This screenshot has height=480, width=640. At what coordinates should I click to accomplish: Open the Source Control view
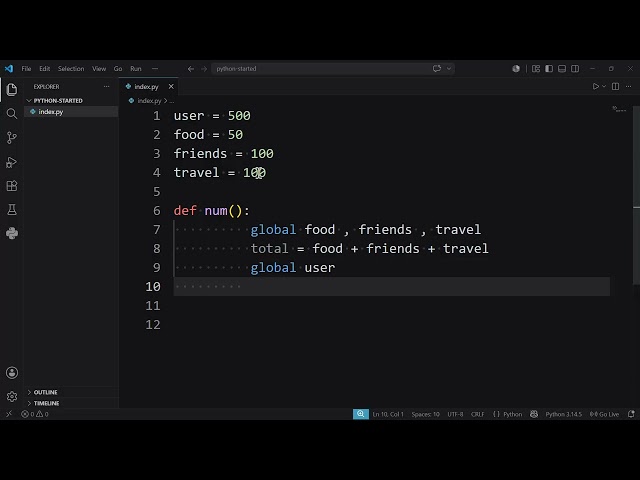[x=12, y=138]
